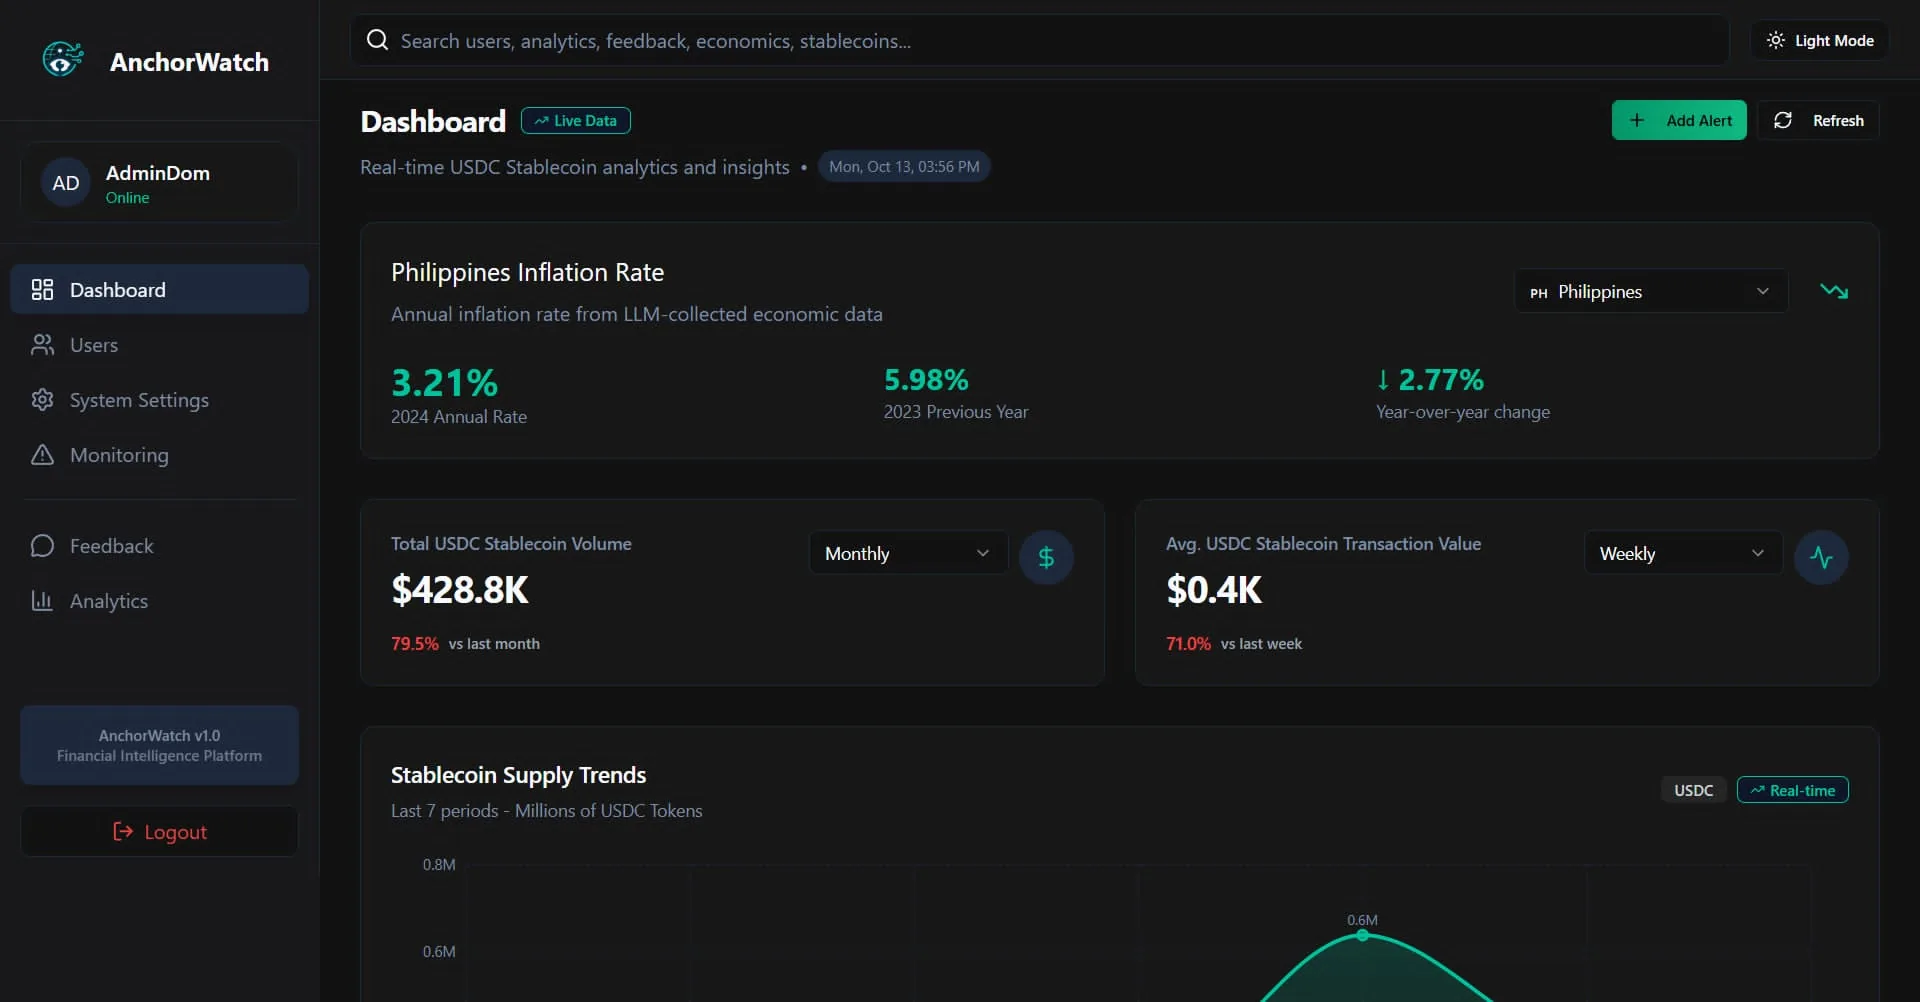Click the Real-time badge

(1793, 790)
